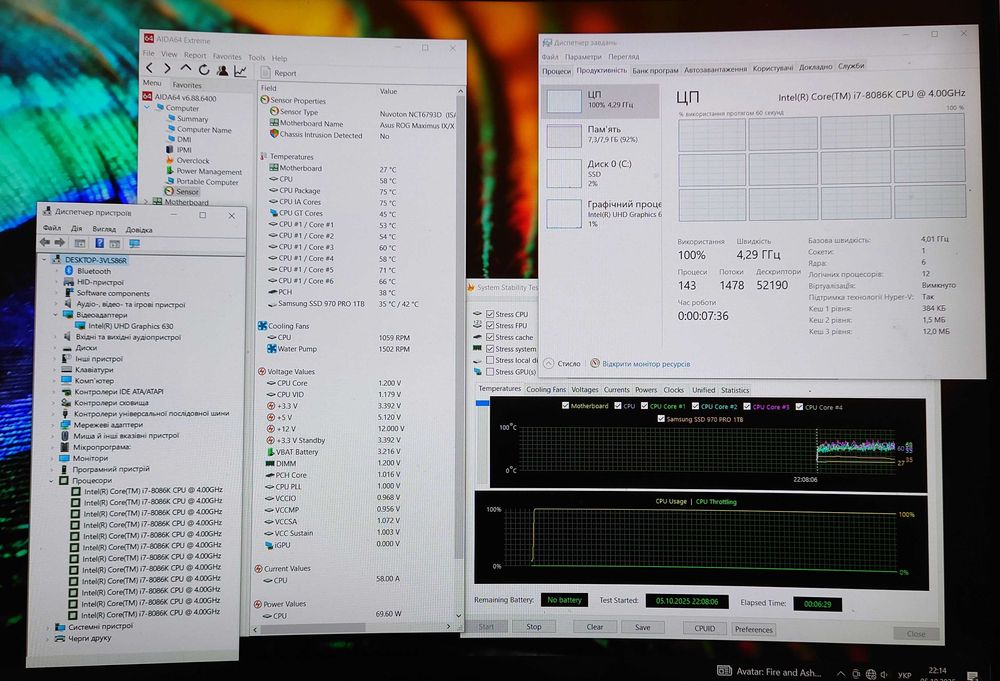Enable Stress GPU(s) checkbox
The width and height of the screenshot is (1000, 681).
click(x=490, y=372)
